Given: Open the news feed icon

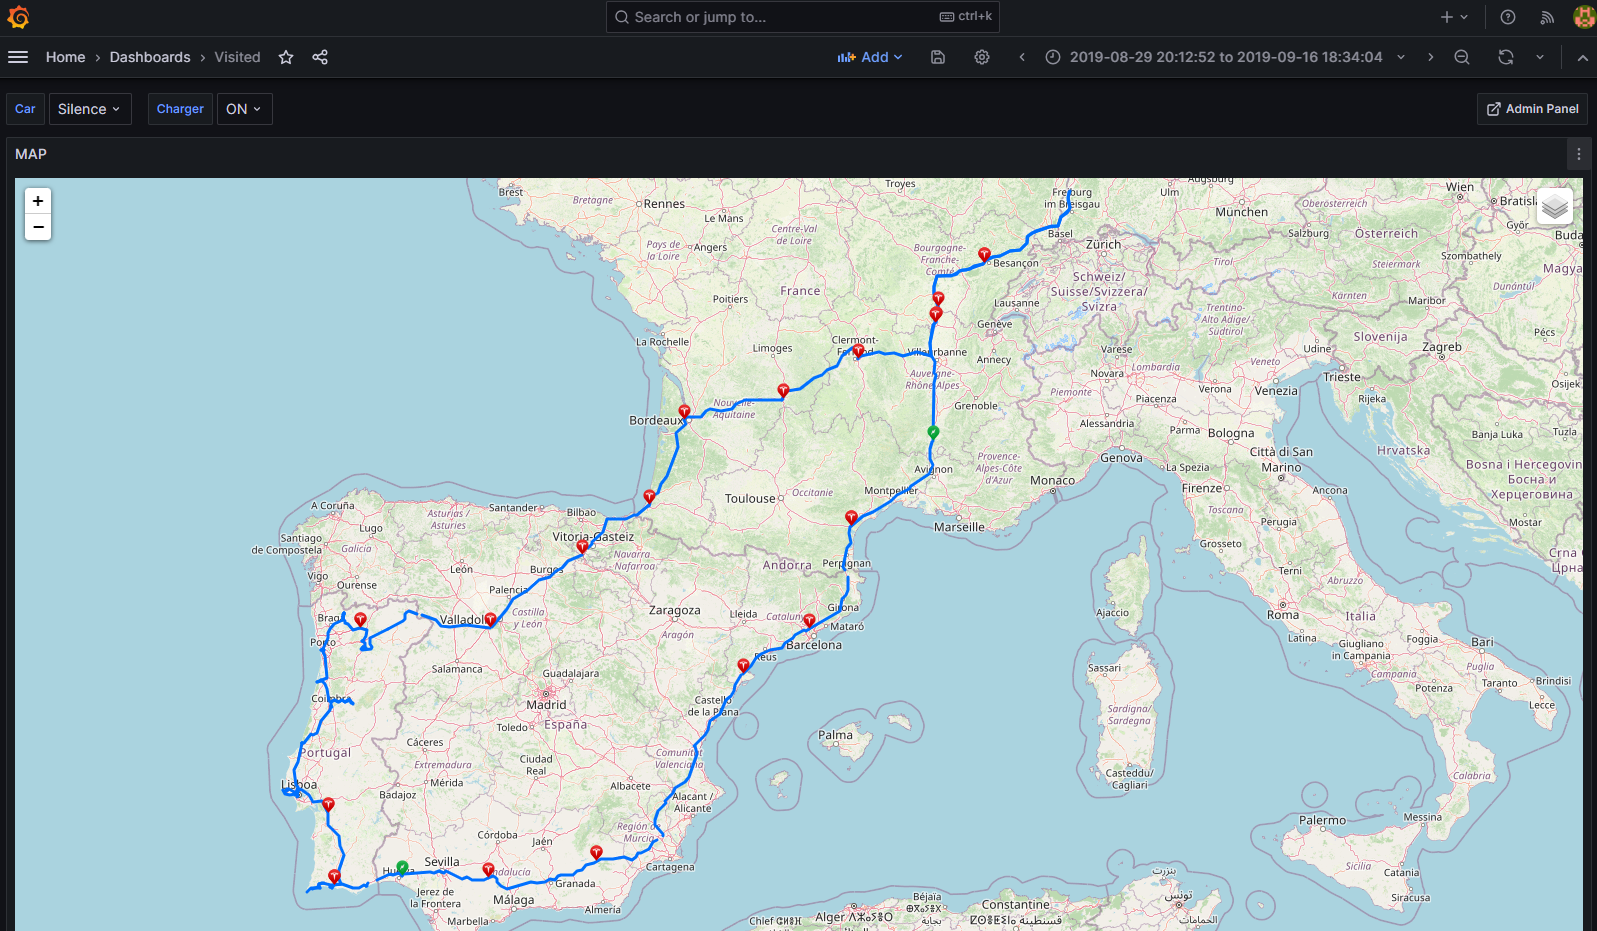Looking at the screenshot, I should click(x=1547, y=17).
